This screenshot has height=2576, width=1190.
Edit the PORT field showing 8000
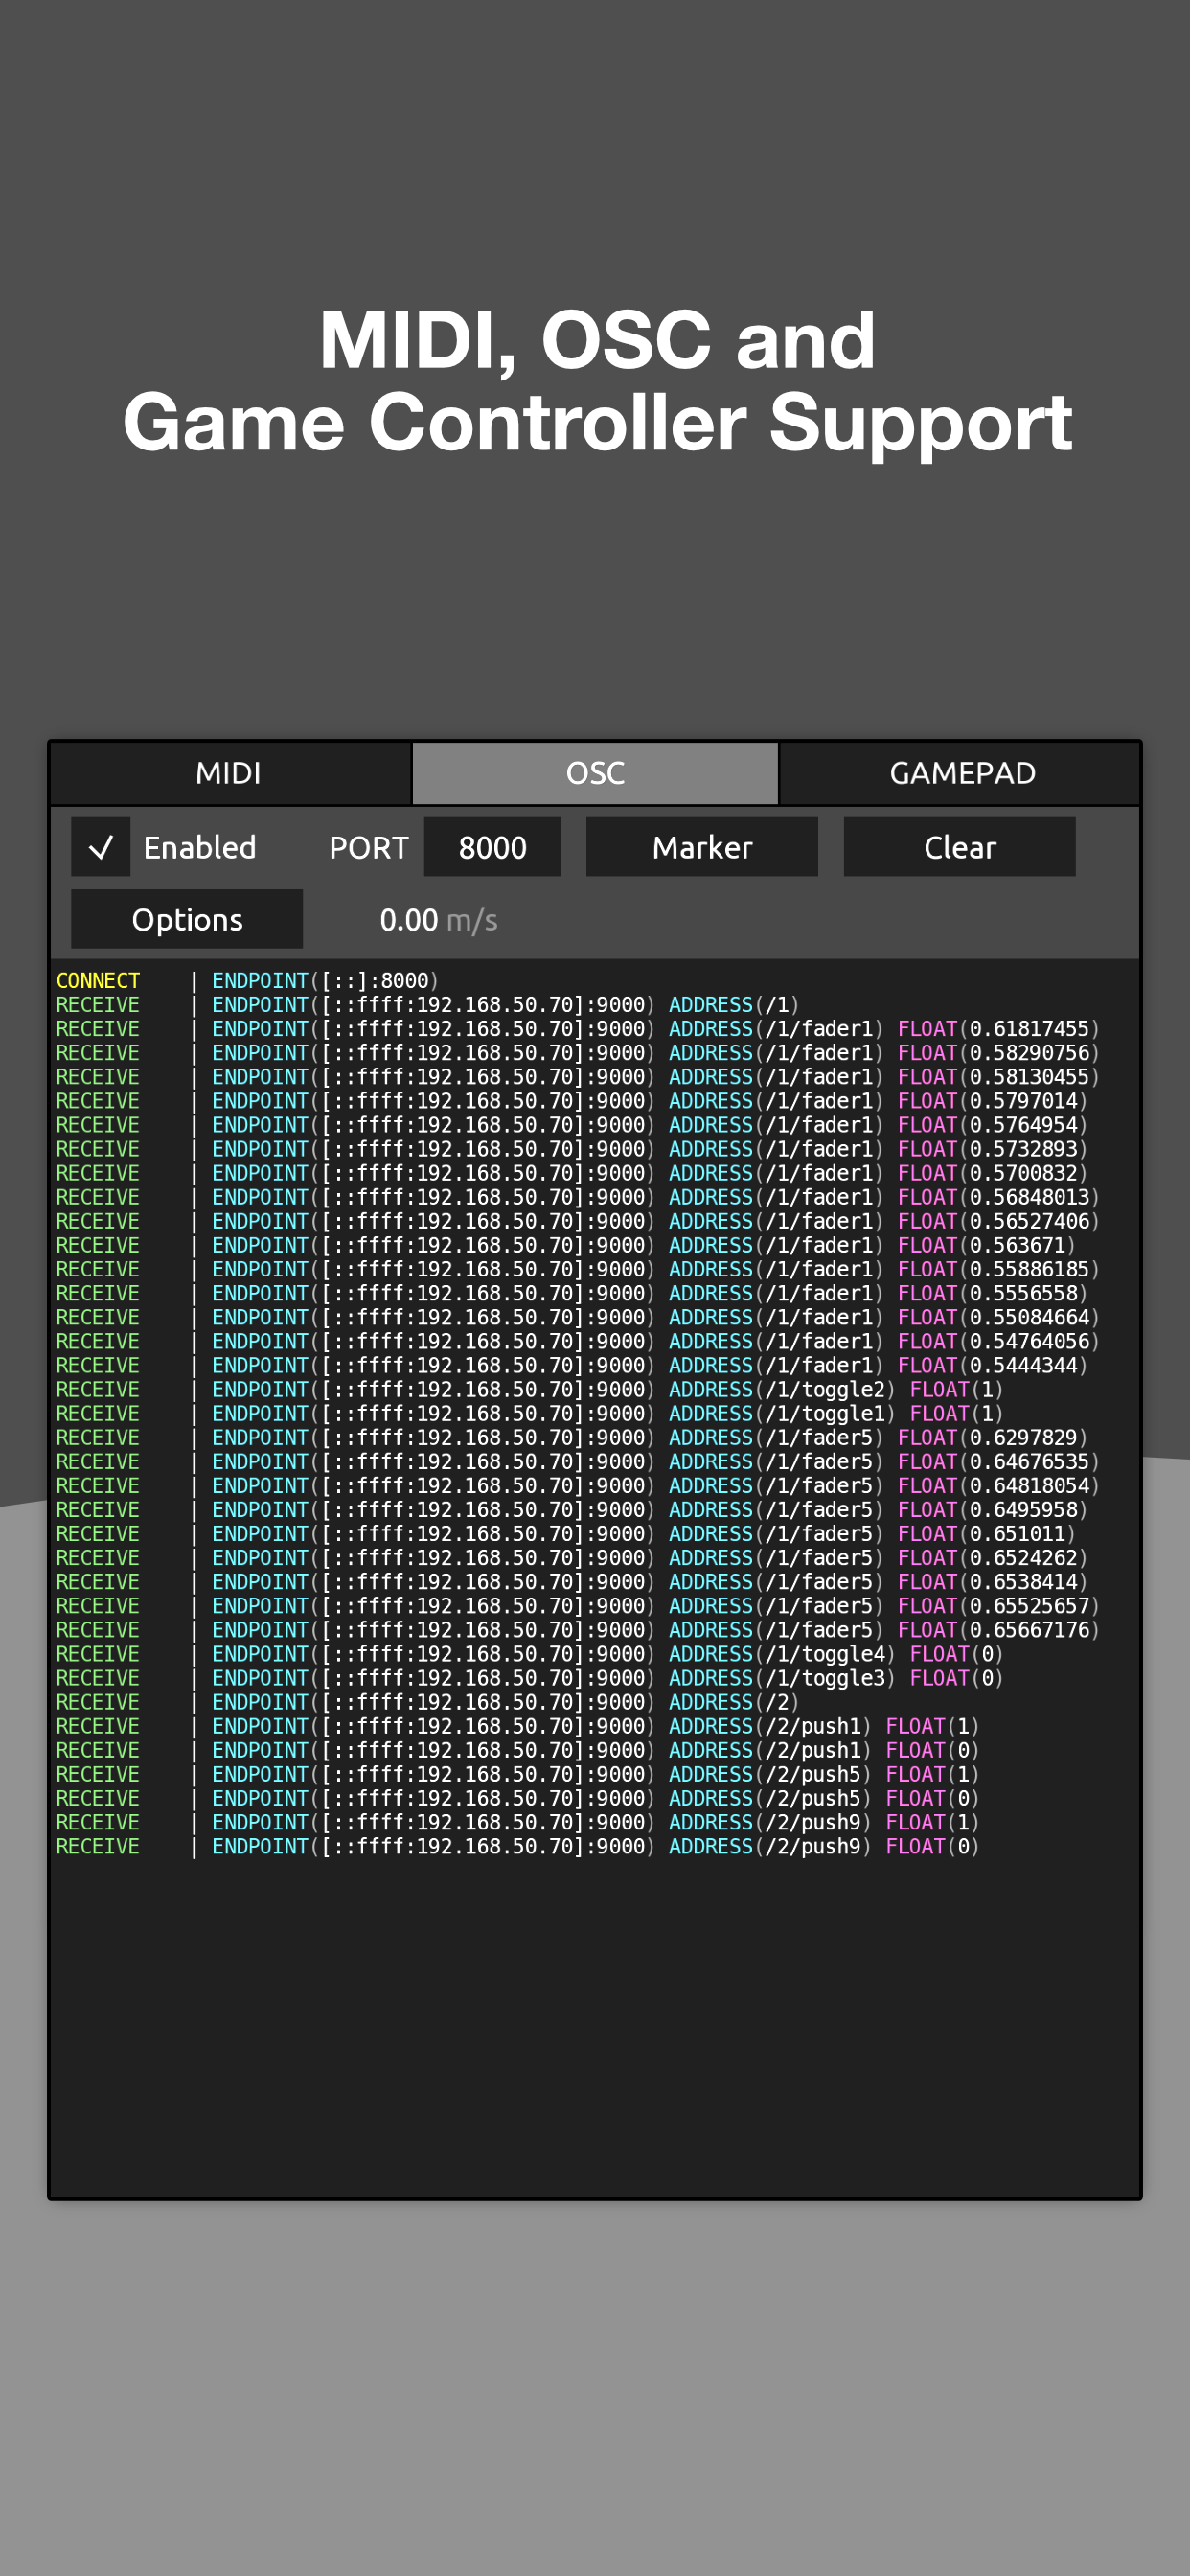click(x=492, y=847)
